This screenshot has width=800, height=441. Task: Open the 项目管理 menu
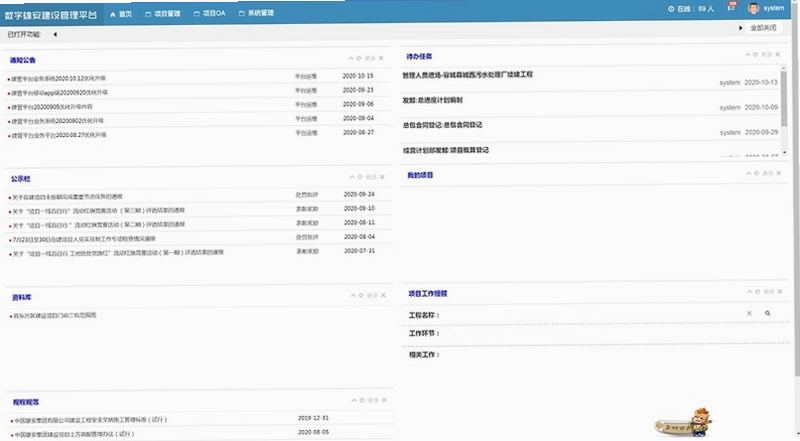click(163, 14)
